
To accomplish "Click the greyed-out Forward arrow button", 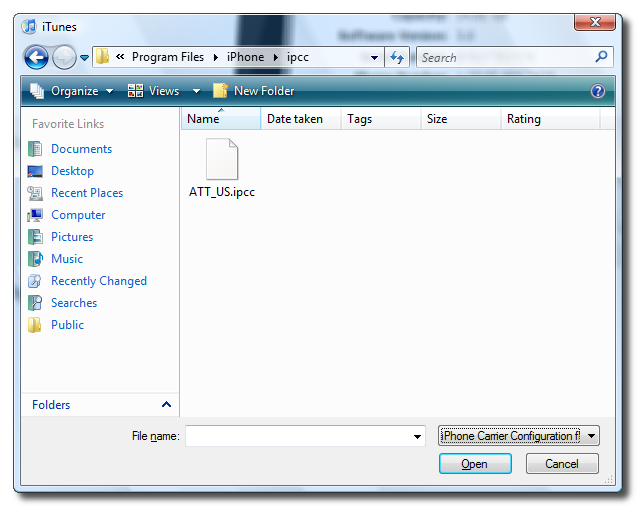I will coord(65,57).
